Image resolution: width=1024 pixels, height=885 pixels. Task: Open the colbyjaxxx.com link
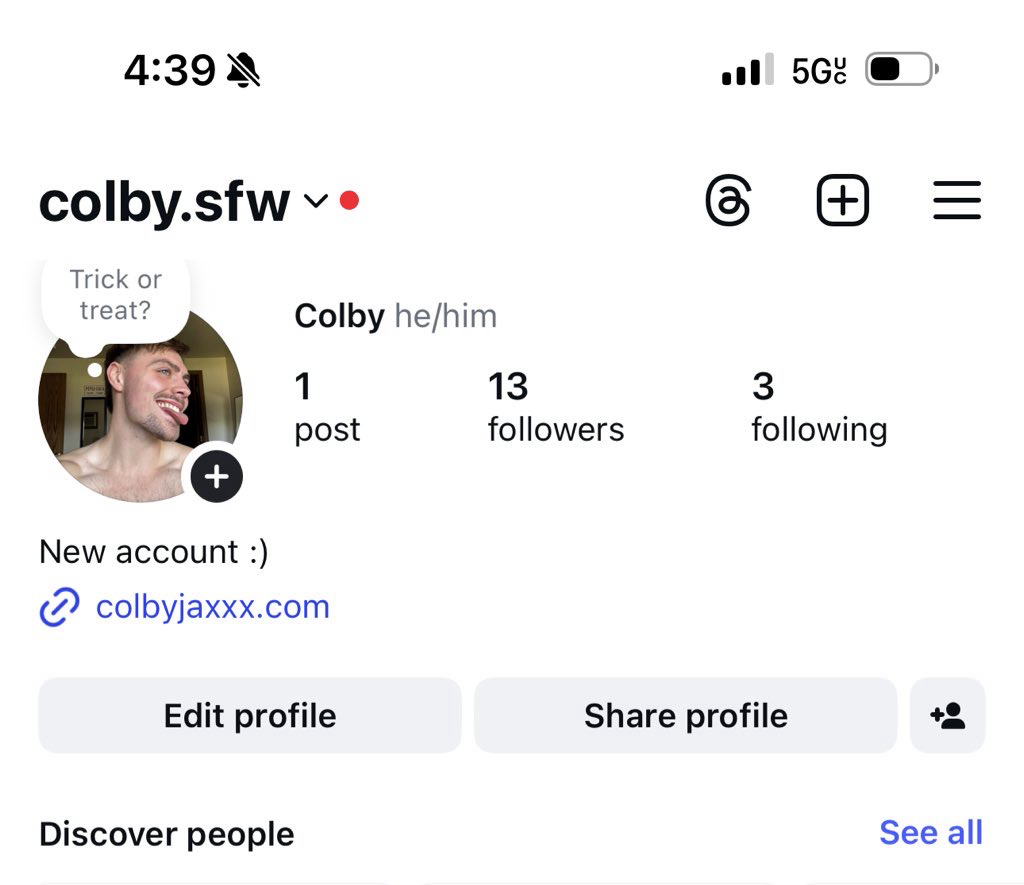[x=213, y=607]
